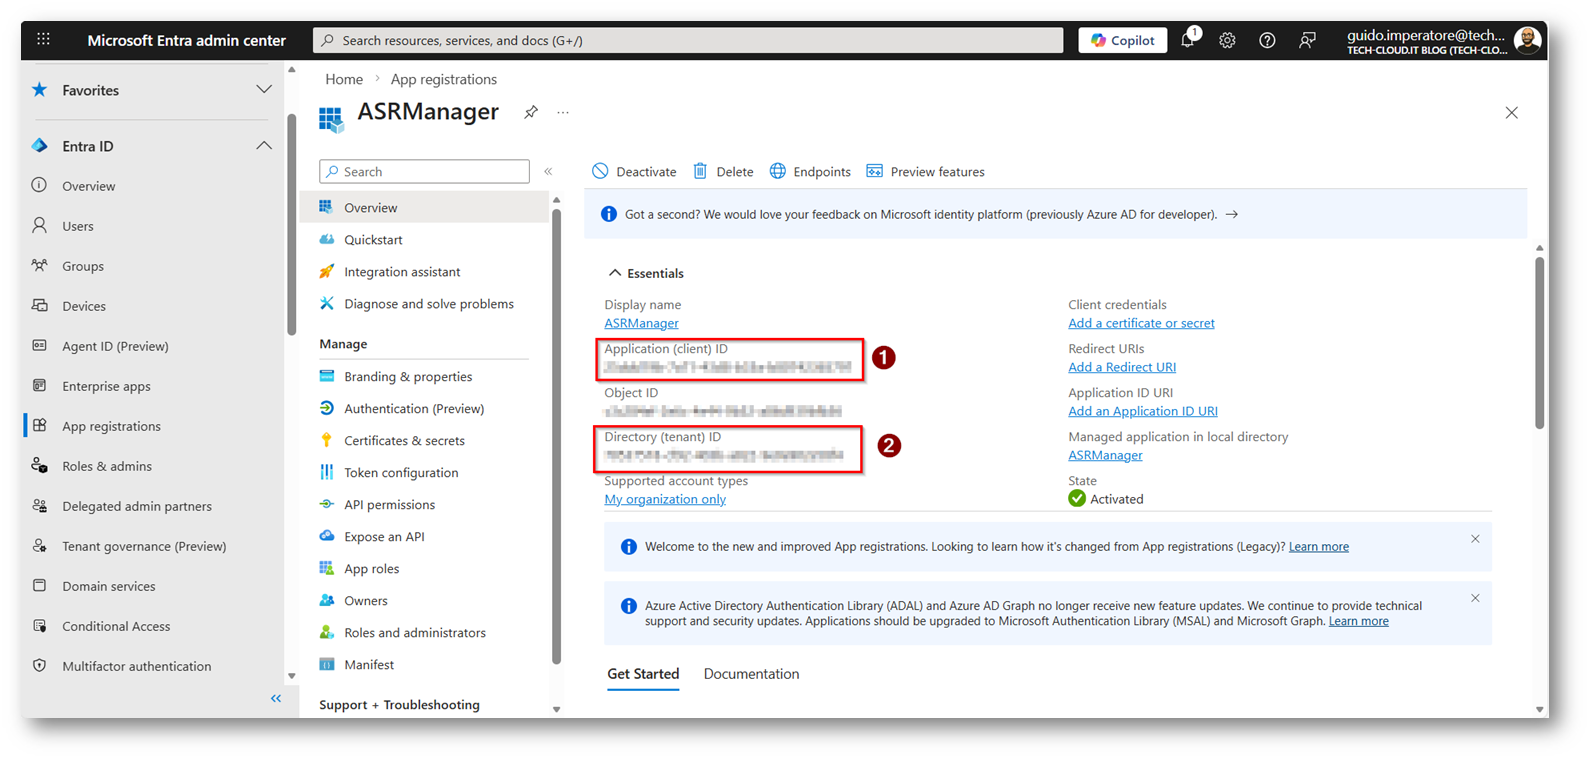Switch to the Get Started tab
This screenshot has width=1591, height=760.
[643, 674]
